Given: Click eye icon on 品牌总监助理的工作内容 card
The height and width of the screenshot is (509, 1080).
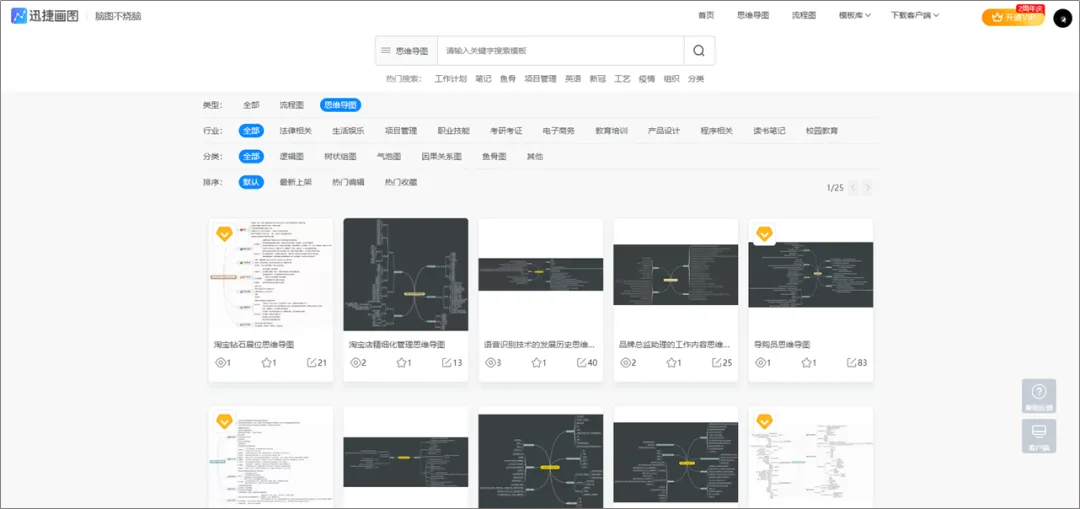Looking at the screenshot, I should pos(625,362).
